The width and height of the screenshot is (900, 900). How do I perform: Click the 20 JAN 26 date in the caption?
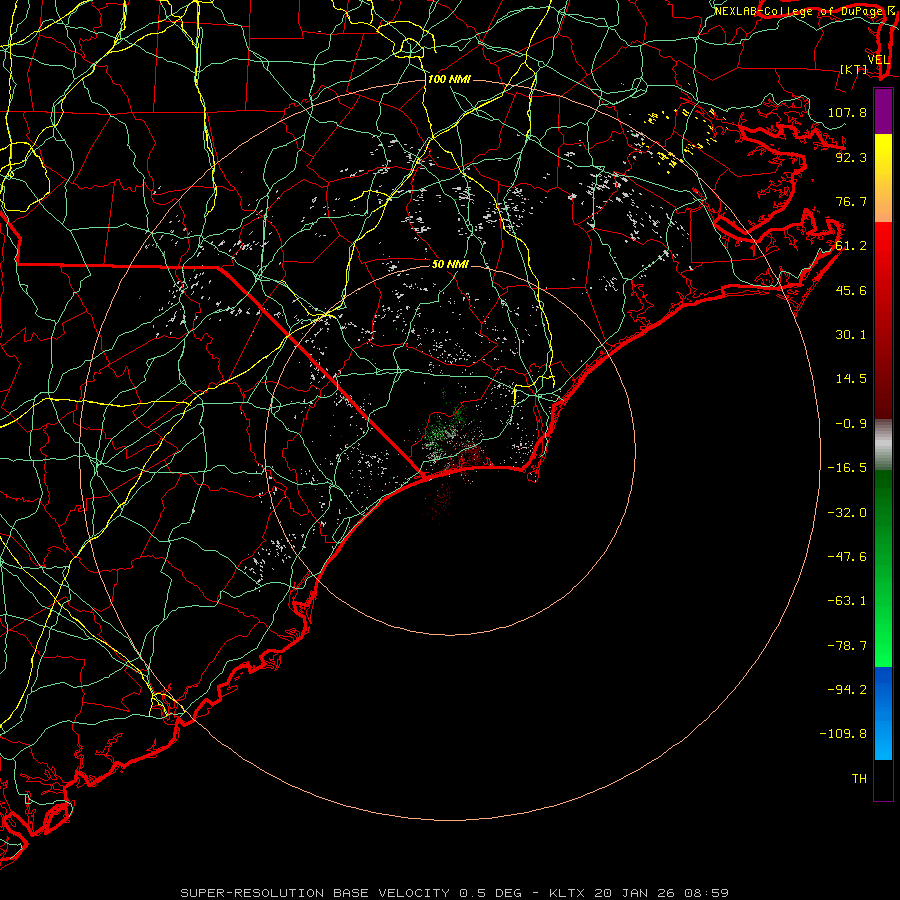point(636,893)
